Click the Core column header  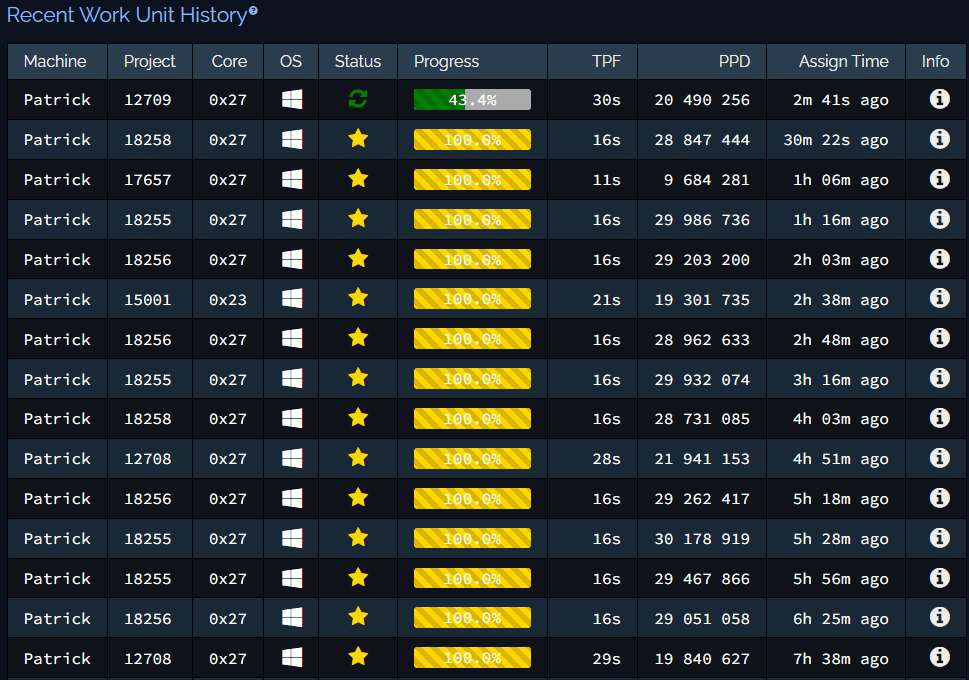(229, 61)
